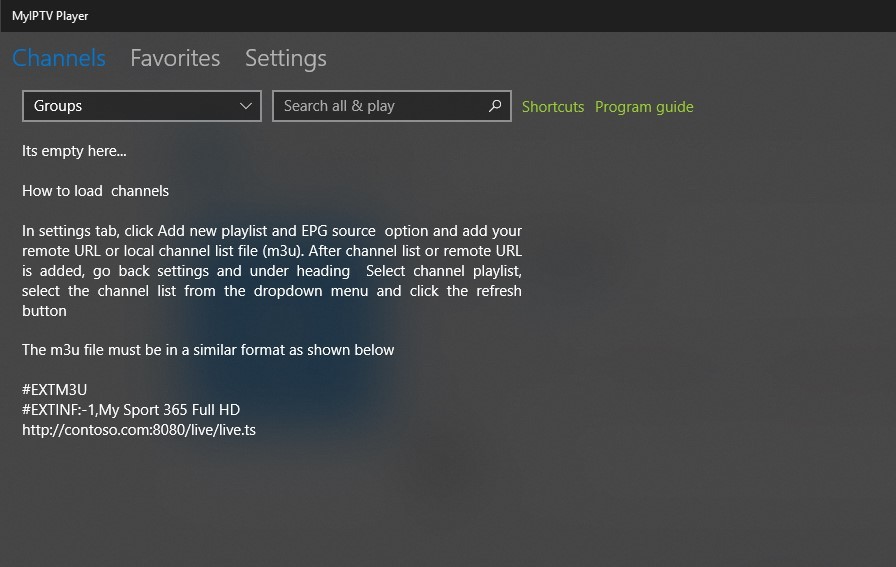Image resolution: width=896 pixels, height=567 pixels.
Task: Click the m3u format note line
Action: pos(208,350)
